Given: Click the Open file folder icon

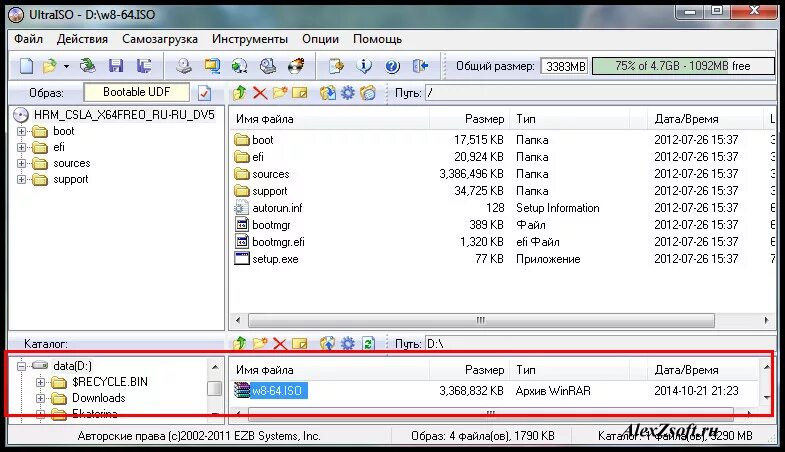Looking at the screenshot, I should pyautogui.click(x=50, y=66).
